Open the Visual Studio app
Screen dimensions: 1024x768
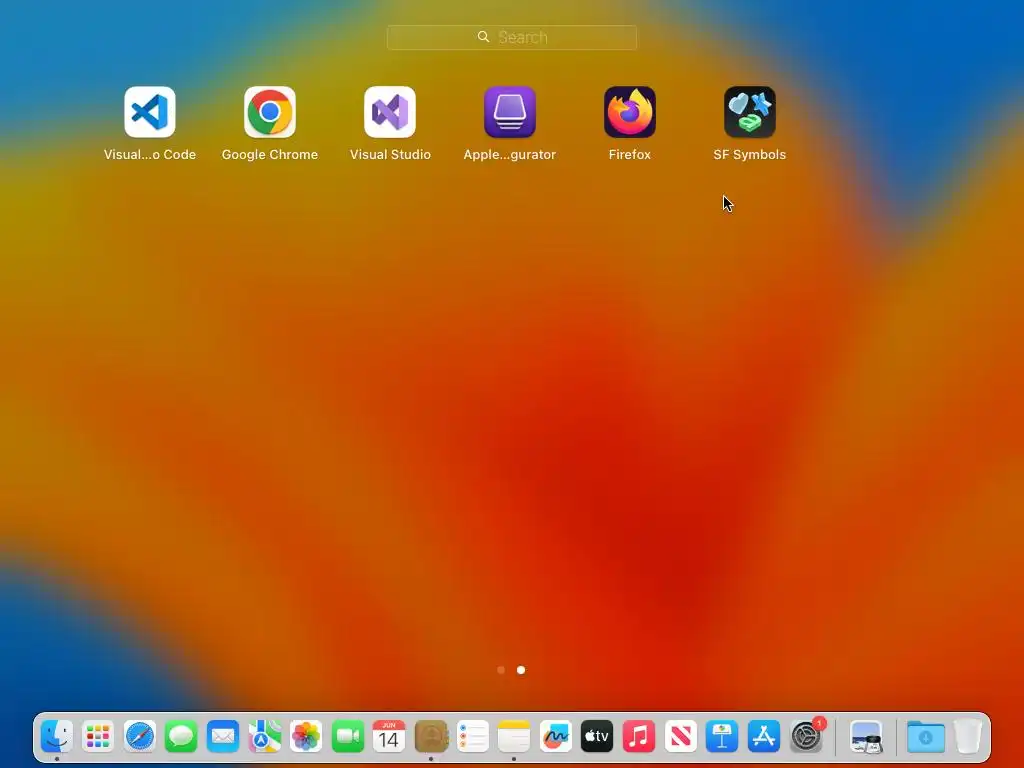[x=390, y=112]
